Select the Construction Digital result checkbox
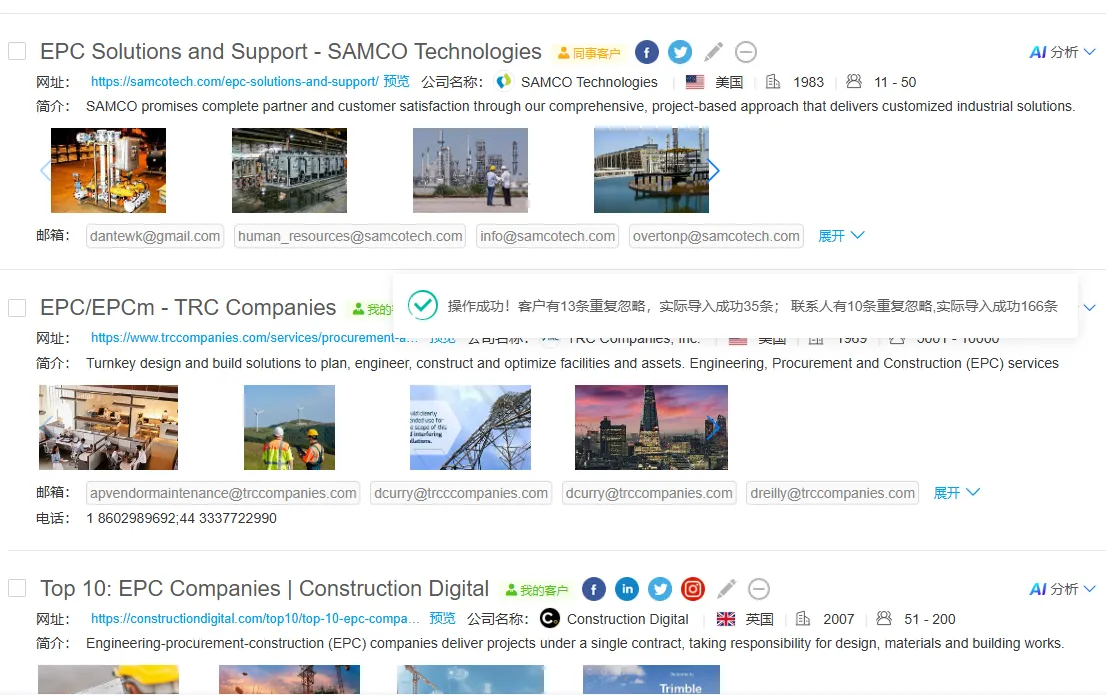This screenshot has height=695, width=1106. point(17,588)
